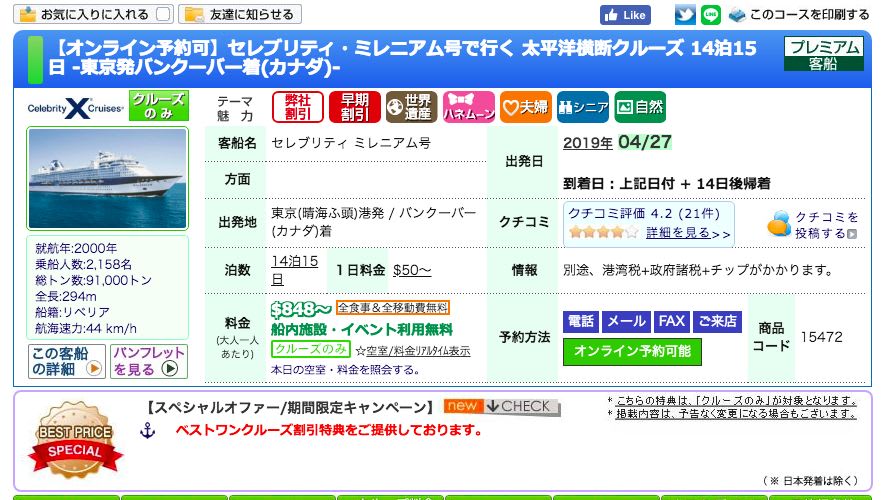Click the Facebook Like button
The width and height of the screenshot is (882, 500).
click(x=625, y=15)
